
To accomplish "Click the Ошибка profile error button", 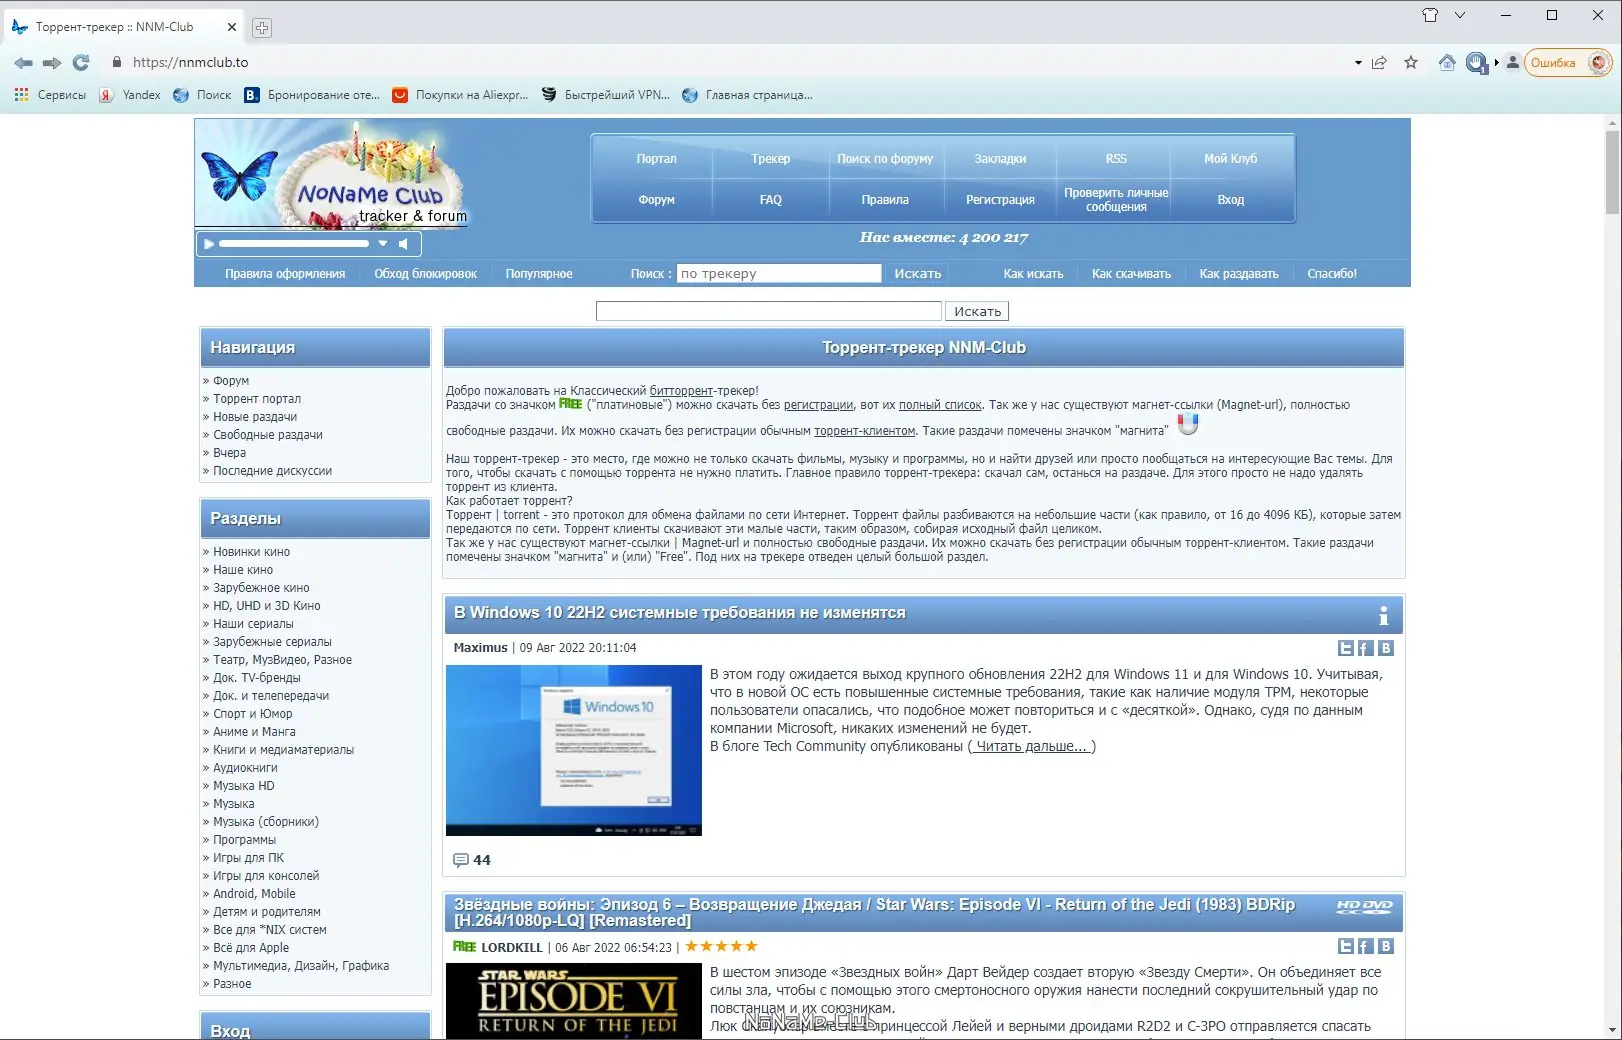I will coord(1567,63).
